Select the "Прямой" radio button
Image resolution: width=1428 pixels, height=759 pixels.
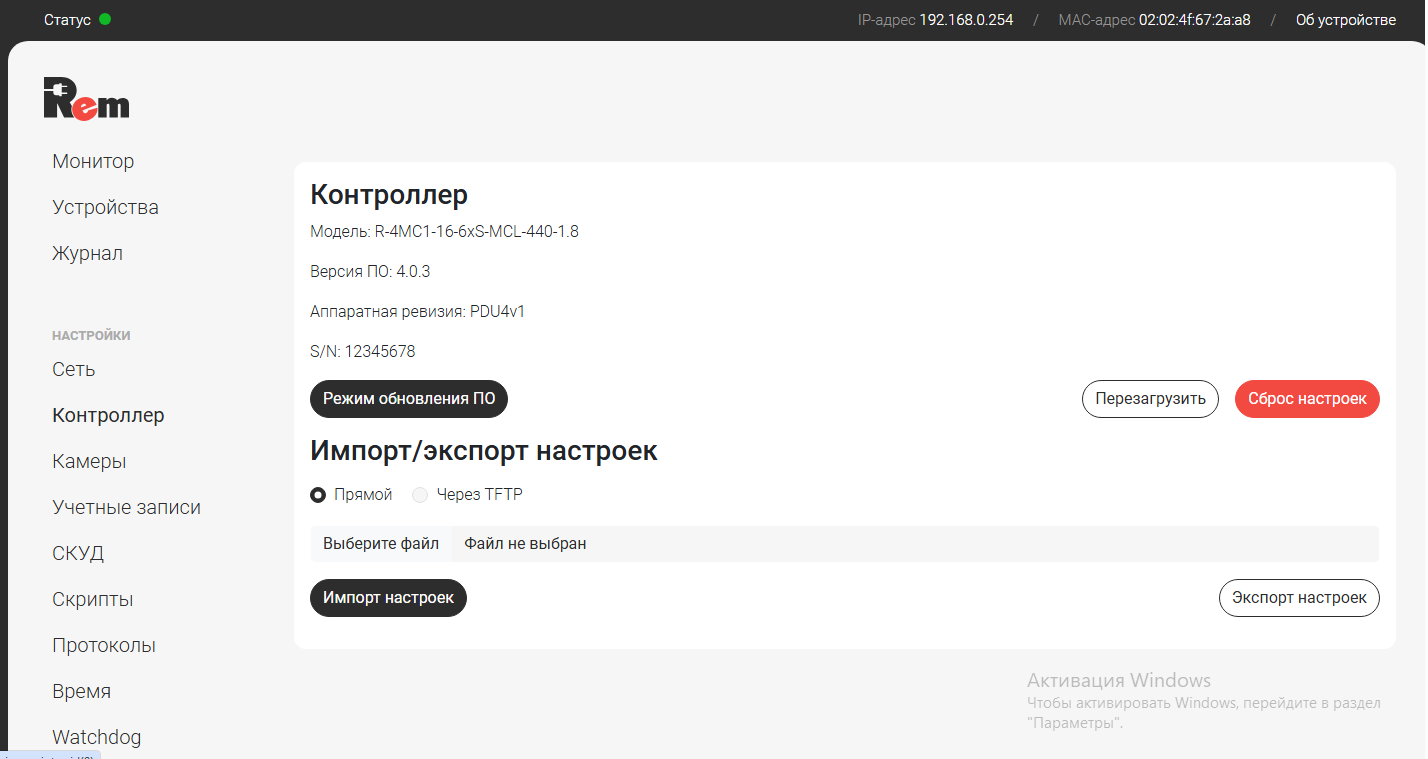click(x=318, y=494)
